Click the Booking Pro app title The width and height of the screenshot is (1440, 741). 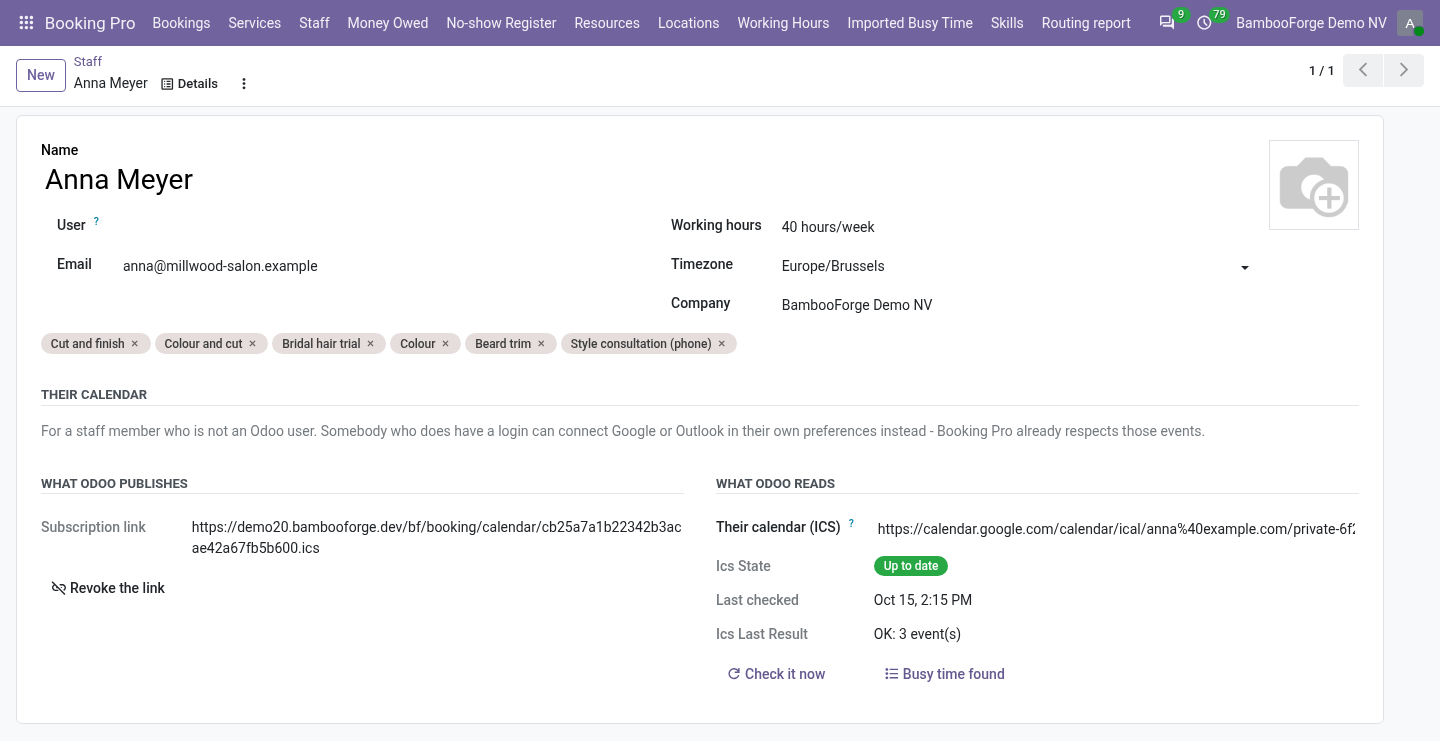point(90,22)
